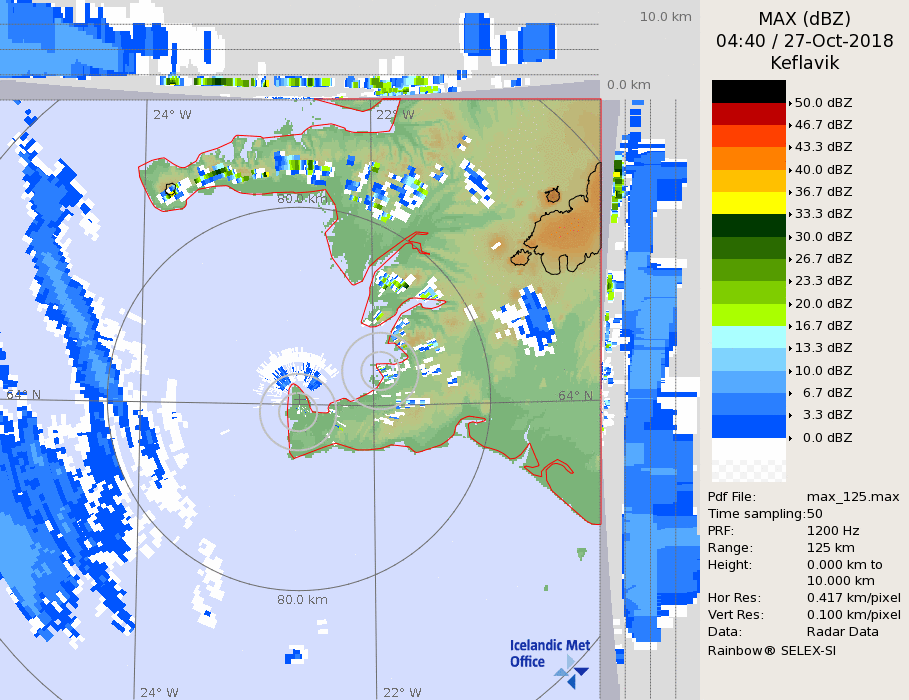
Task: Click the upper 80.0 km range ring label
Action: point(302,199)
